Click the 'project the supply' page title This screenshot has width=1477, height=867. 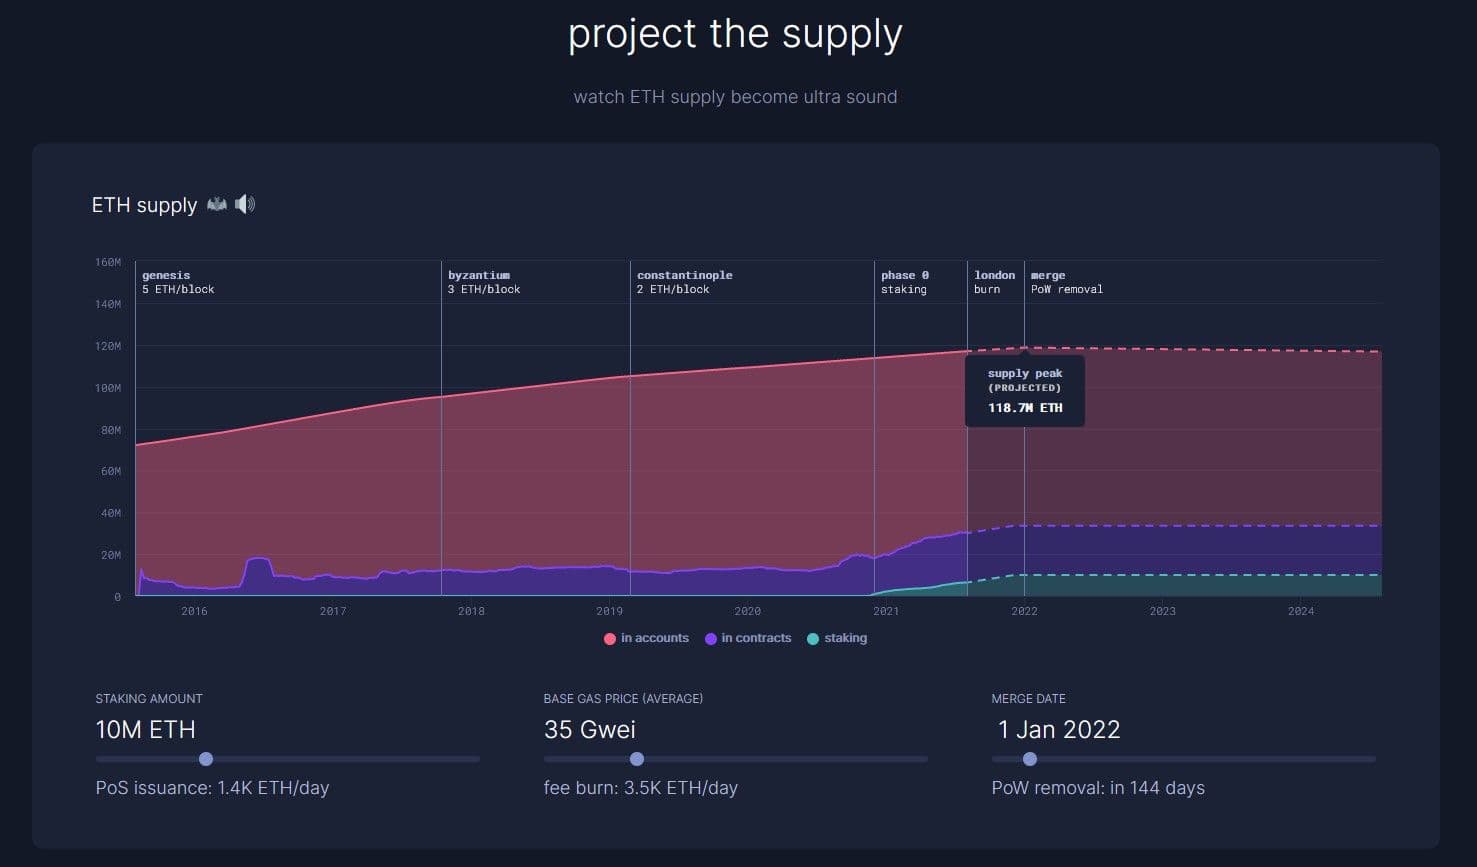(735, 34)
